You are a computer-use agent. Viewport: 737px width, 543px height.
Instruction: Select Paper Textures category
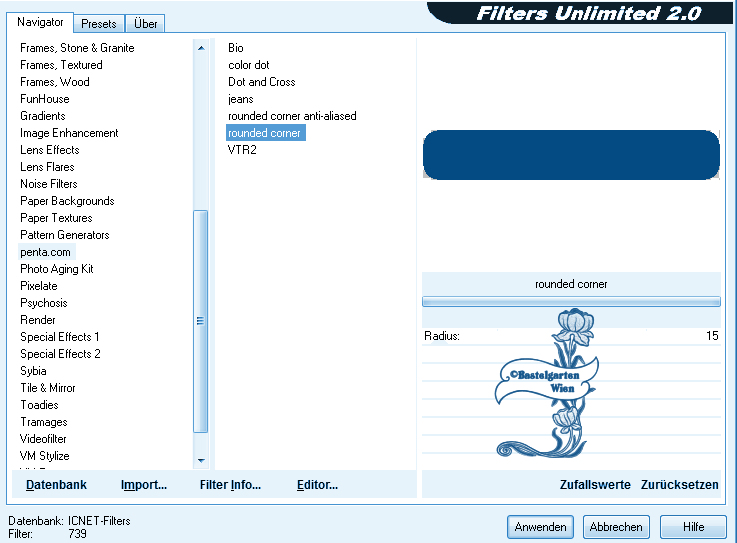pos(56,218)
